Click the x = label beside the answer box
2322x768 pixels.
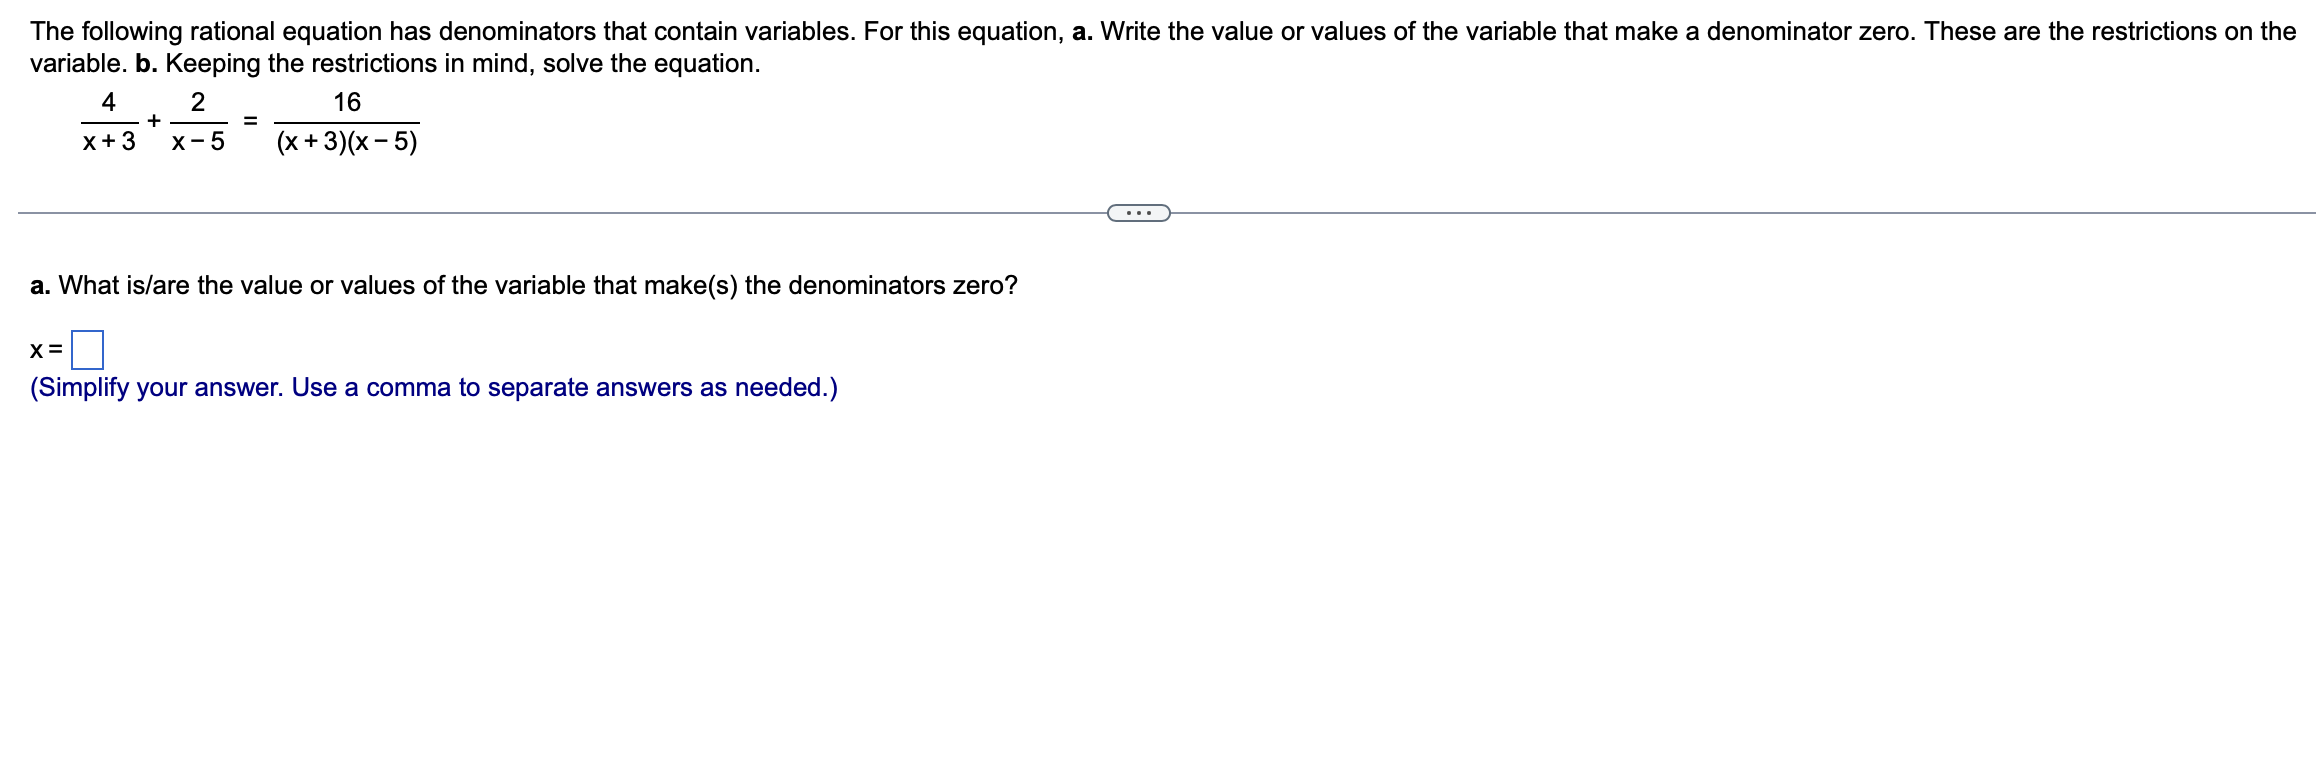(44, 350)
